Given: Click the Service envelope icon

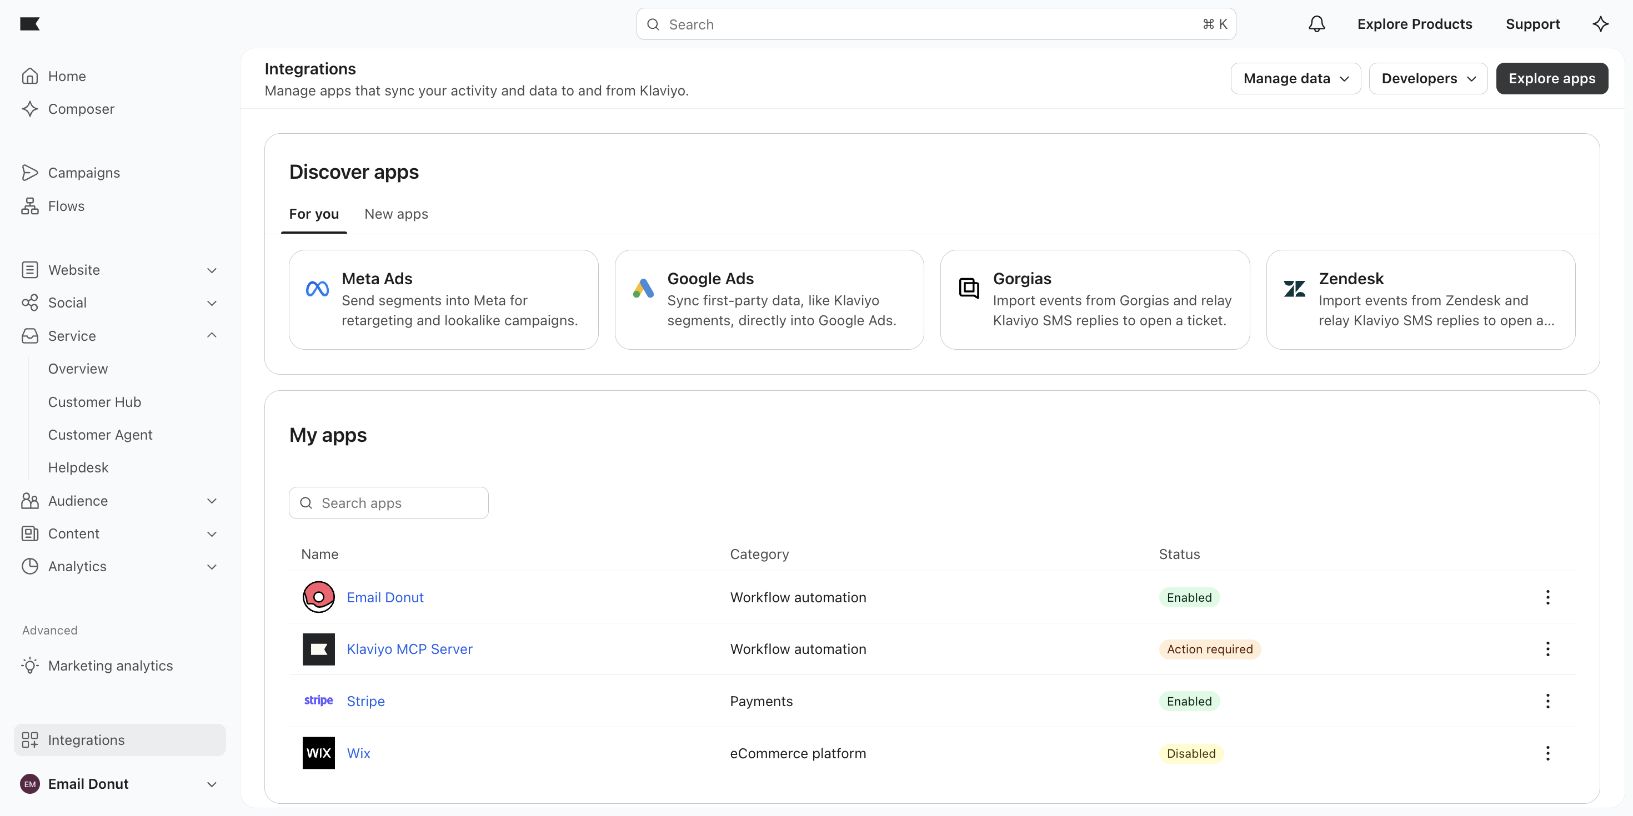Looking at the screenshot, I should click(30, 336).
